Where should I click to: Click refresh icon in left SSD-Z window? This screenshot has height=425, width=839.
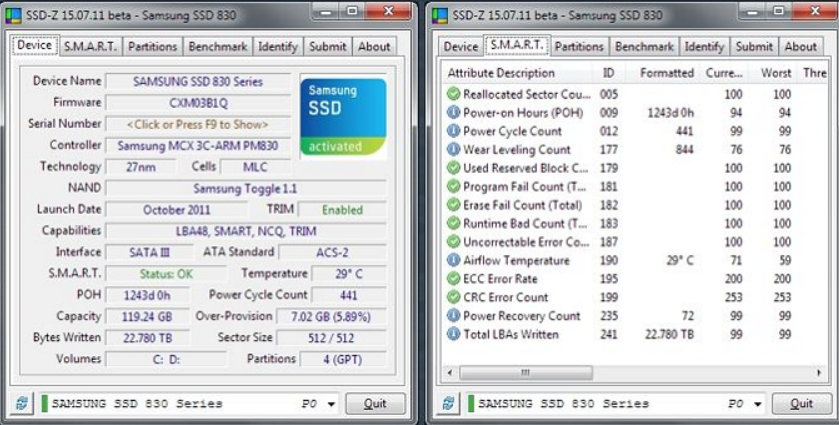22,404
